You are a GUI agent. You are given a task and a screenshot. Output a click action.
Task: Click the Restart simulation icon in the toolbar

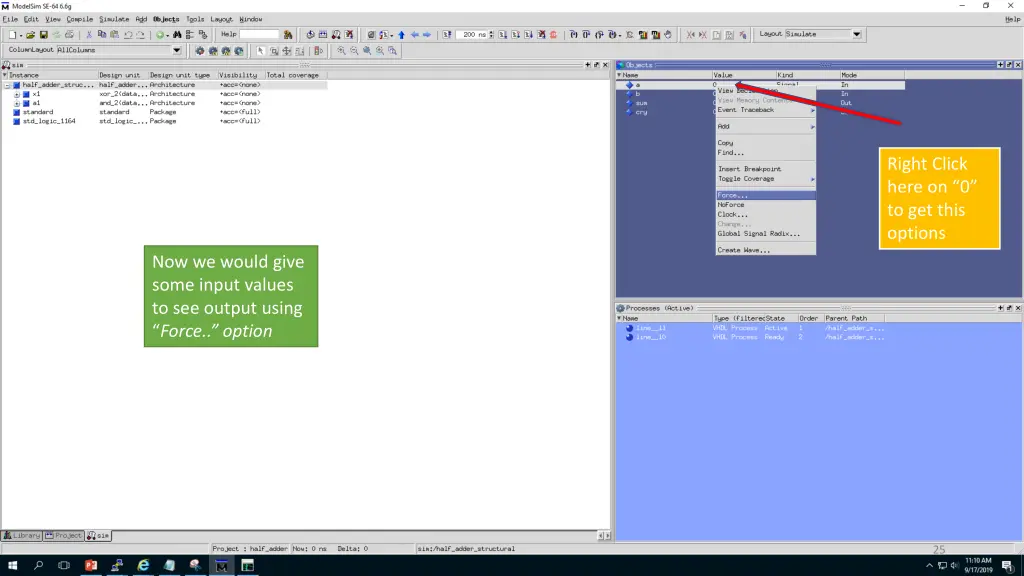coord(447,35)
